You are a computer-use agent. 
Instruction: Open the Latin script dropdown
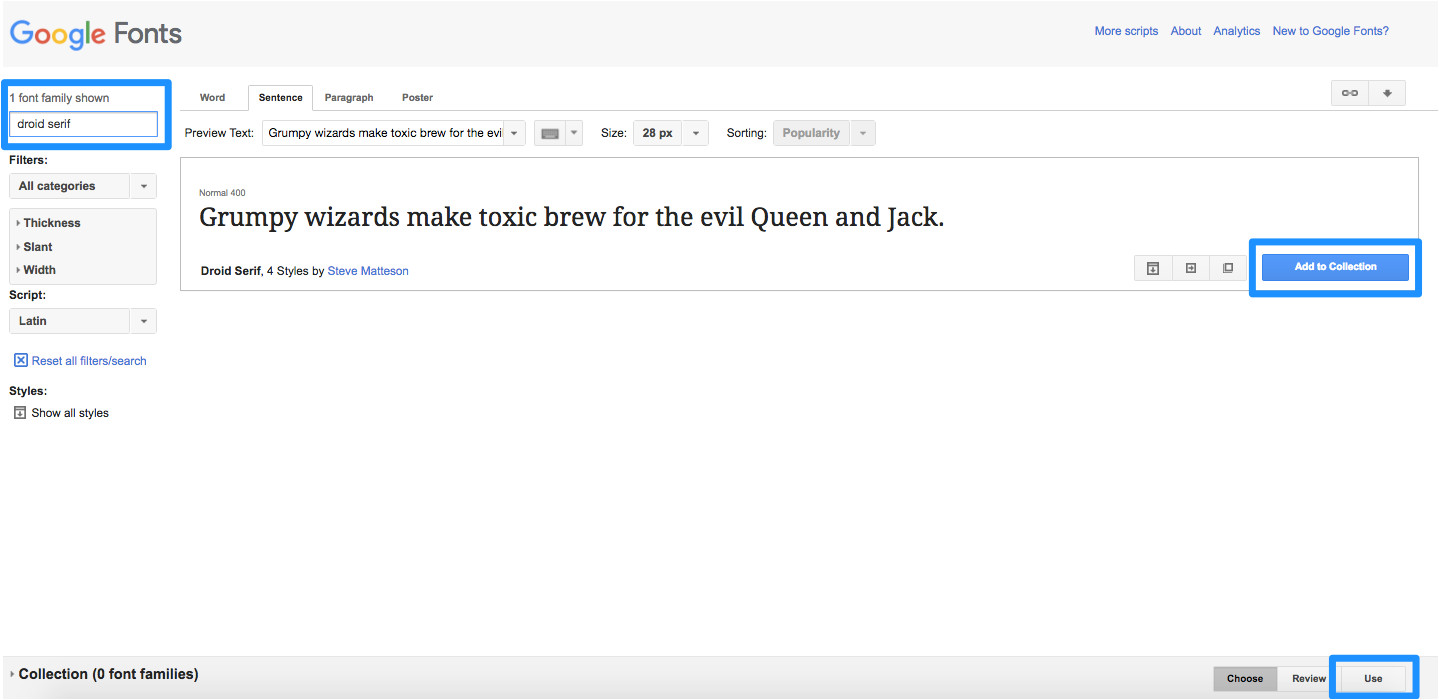click(82, 321)
